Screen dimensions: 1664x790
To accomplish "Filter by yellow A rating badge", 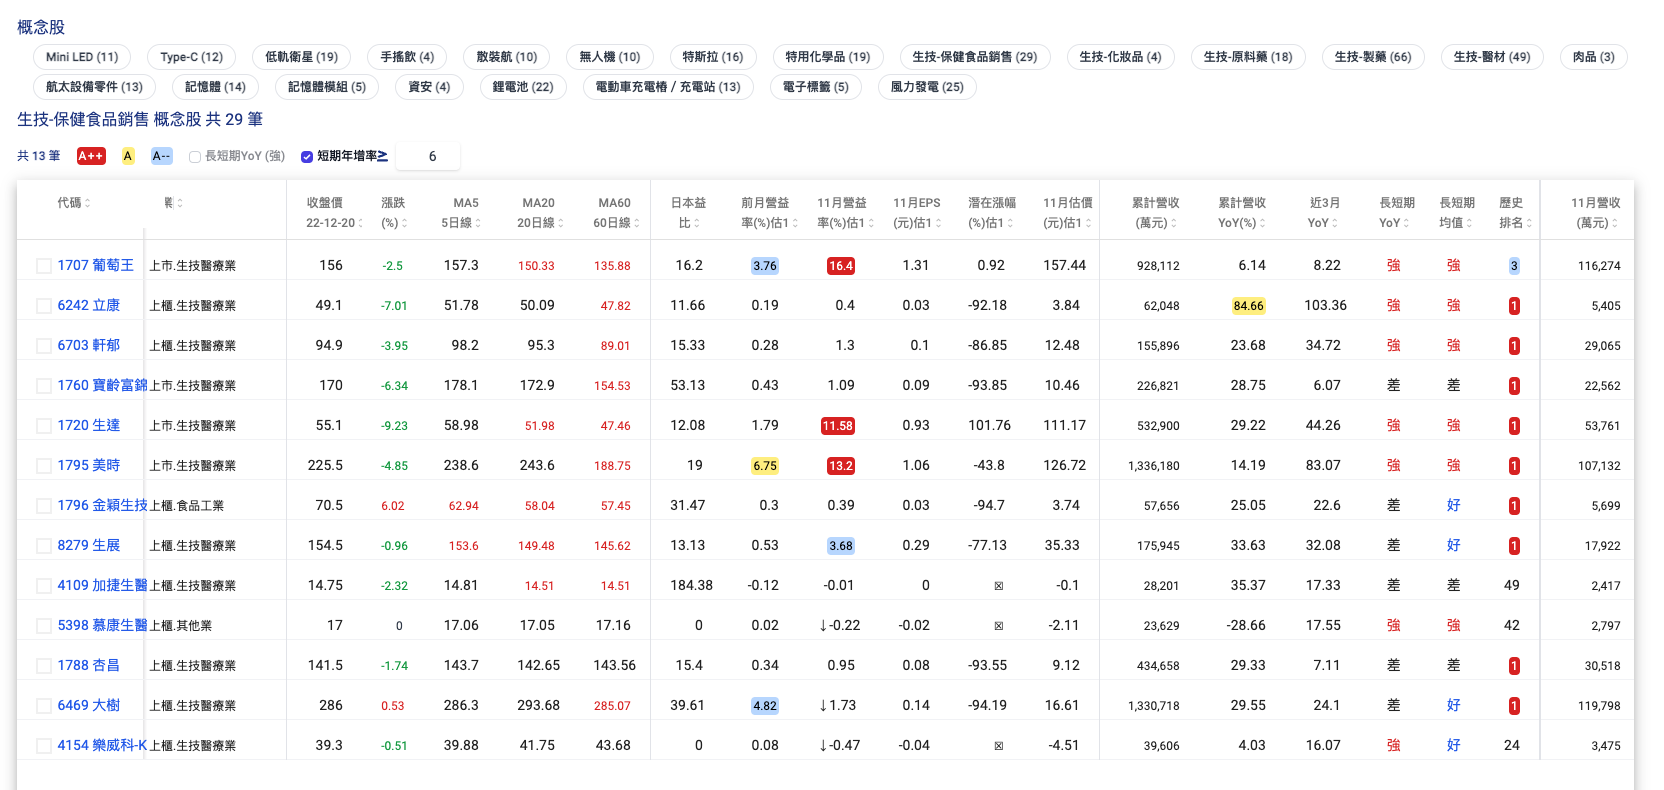I will coord(128,156).
